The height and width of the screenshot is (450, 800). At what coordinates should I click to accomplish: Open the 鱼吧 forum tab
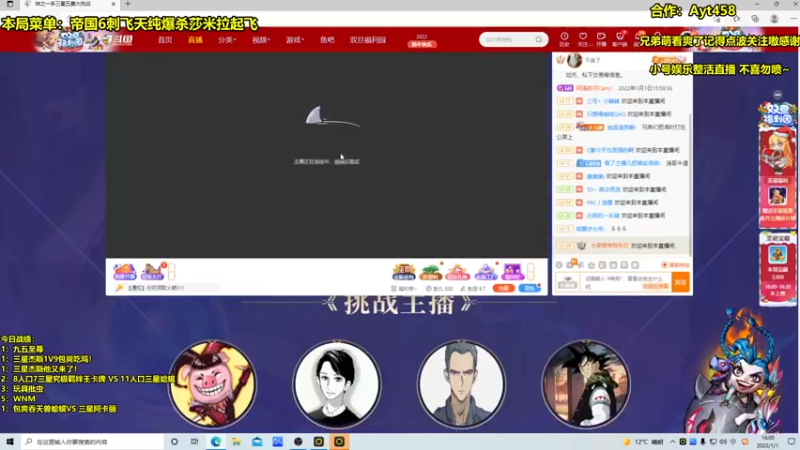point(327,40)
